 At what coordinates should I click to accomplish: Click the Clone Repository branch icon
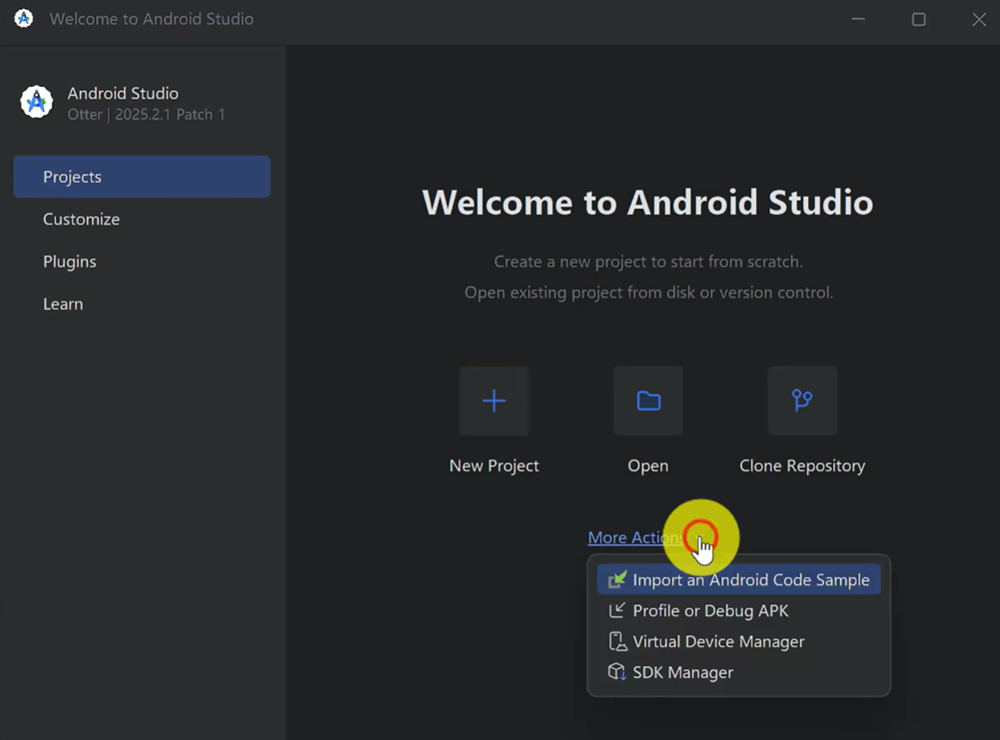802,401
